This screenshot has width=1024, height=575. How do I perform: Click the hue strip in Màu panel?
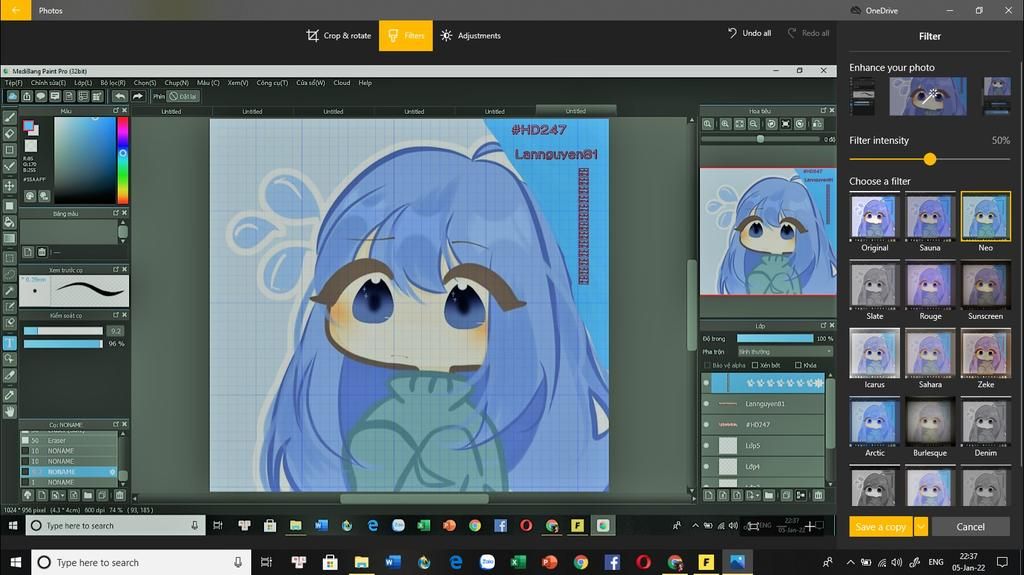[x=123, y=161]
